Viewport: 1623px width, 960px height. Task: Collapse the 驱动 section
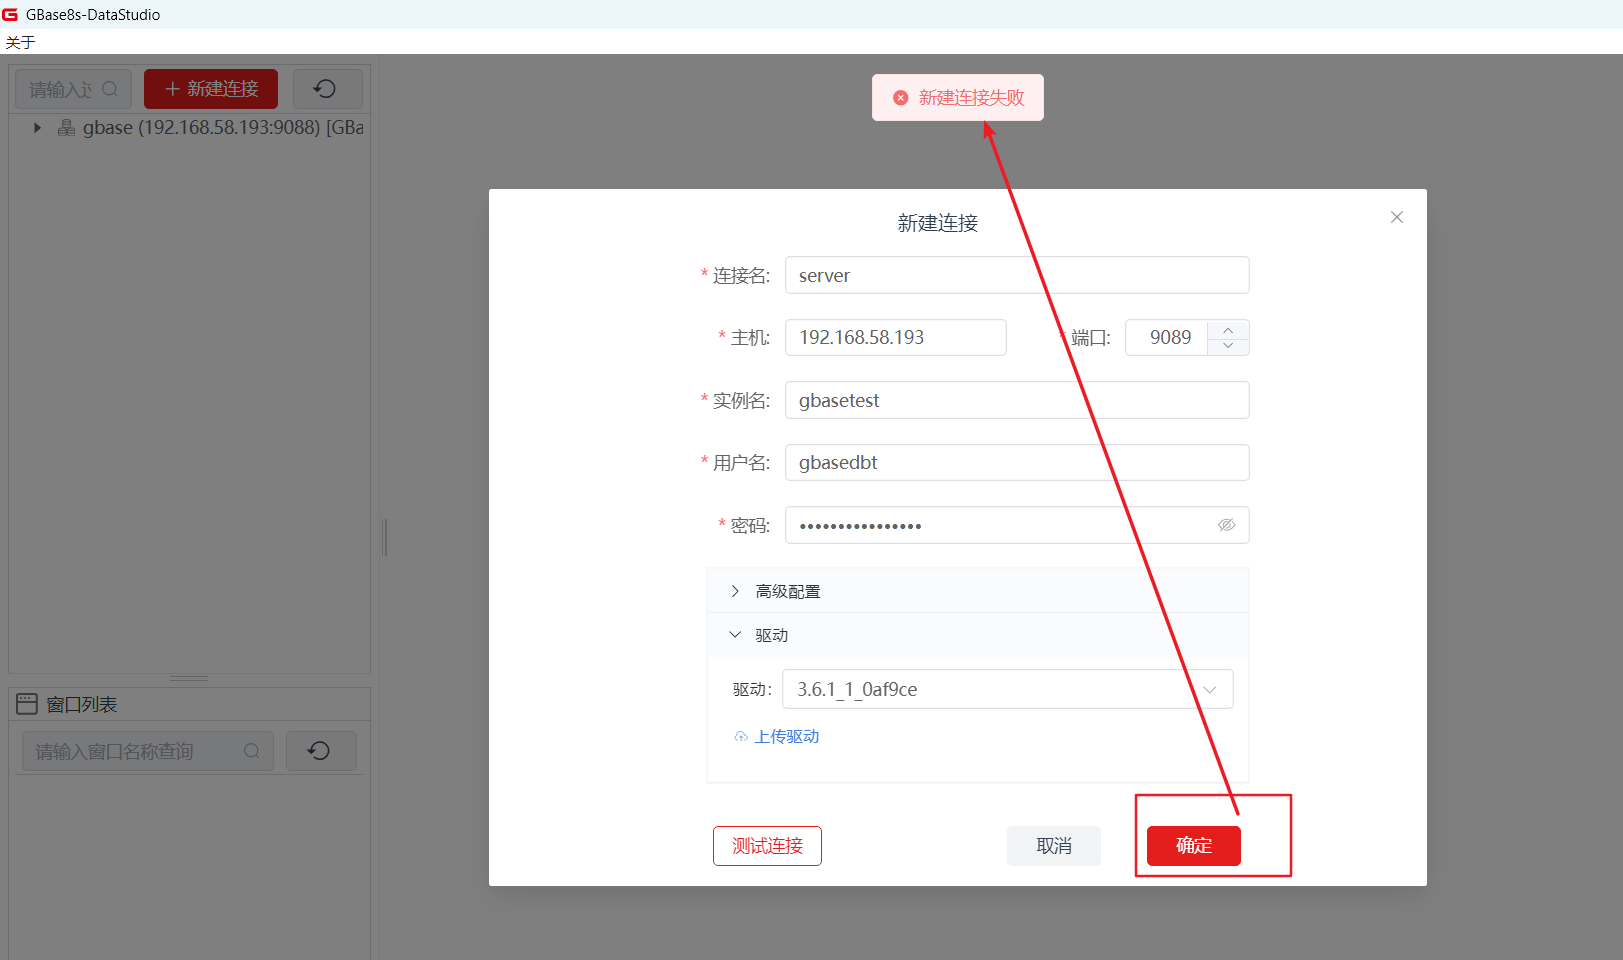(978, 635)
